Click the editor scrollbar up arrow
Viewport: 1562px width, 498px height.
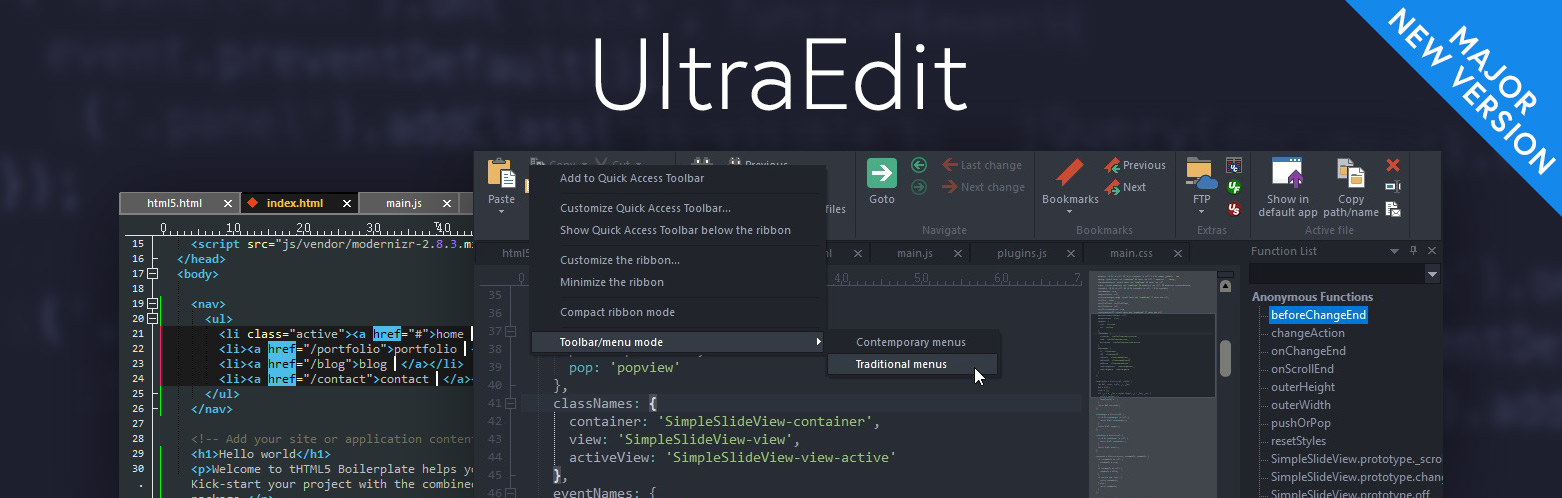tap(1224, 287)
